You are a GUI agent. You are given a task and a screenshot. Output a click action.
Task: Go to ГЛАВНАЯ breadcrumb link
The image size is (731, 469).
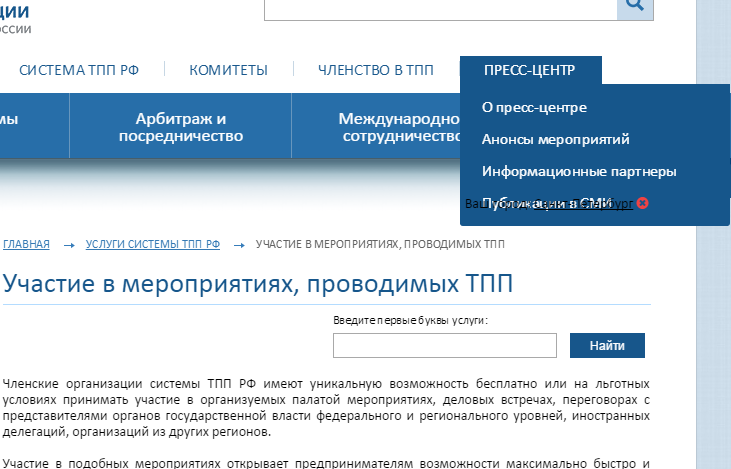[x=26, y=244]
